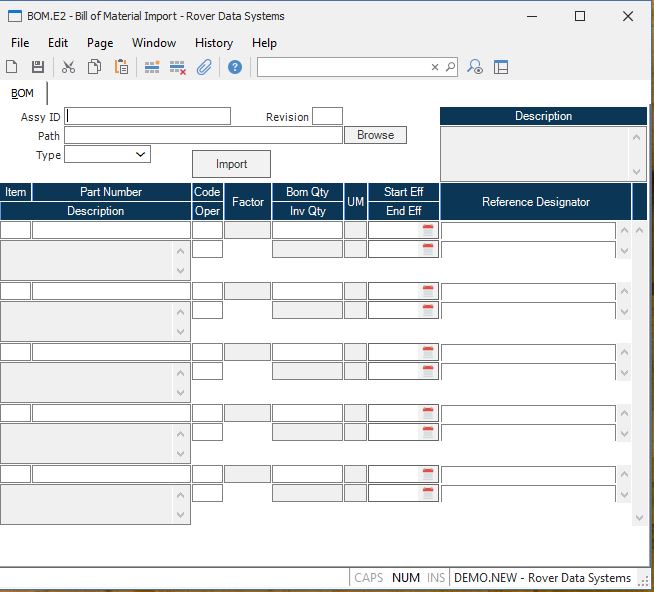Open the Window menu
Viewport: 654px width, 592px height.
click(x=154, y=43)
